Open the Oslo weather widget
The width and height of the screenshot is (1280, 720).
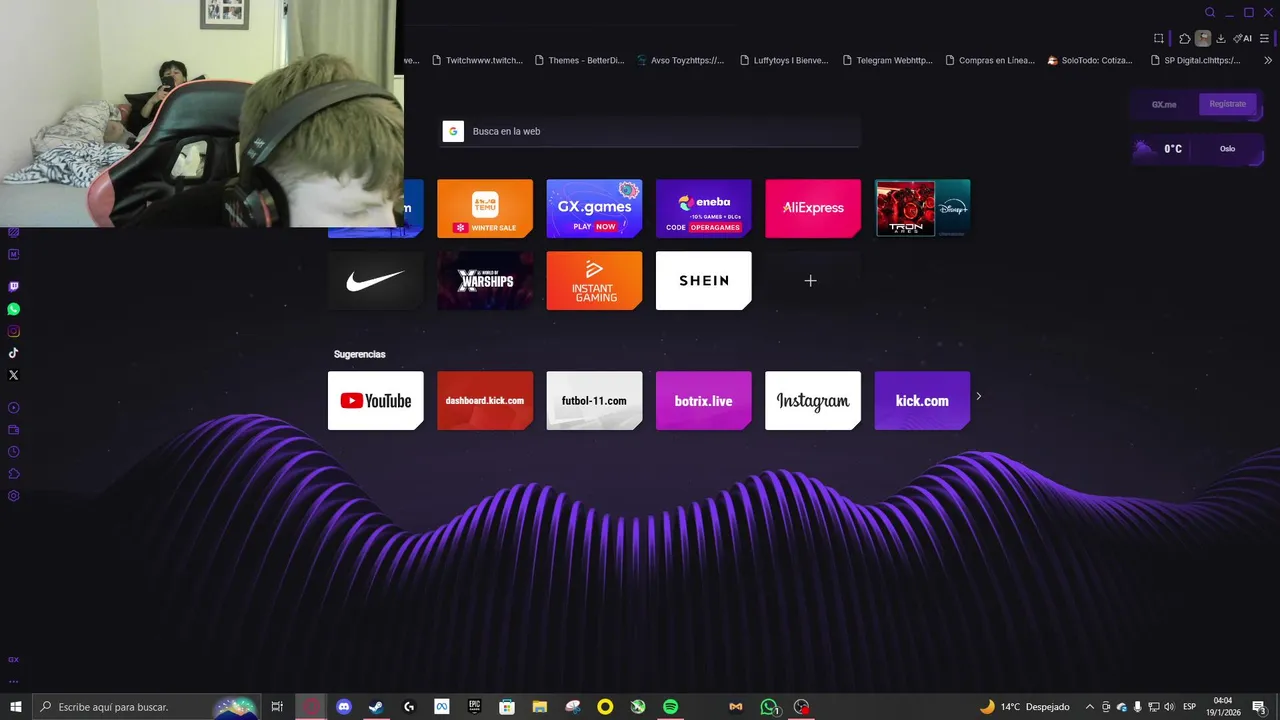tap(1197, 149)
